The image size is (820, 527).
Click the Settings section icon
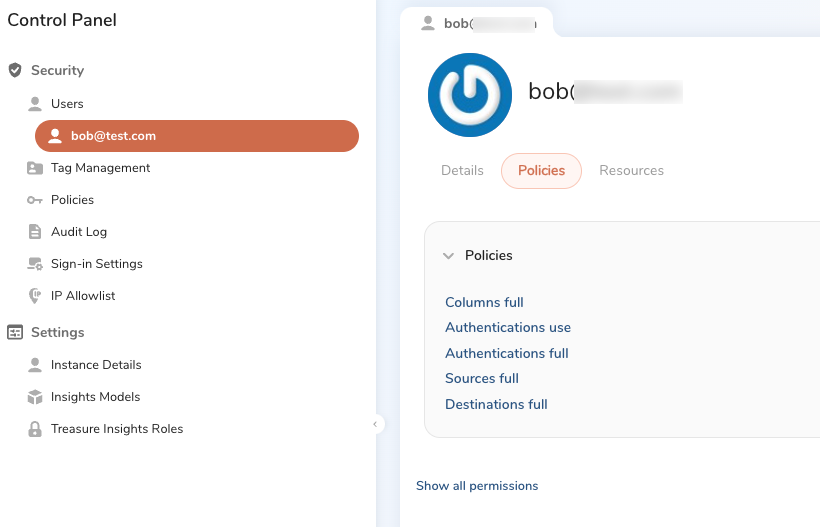[15, 332]
